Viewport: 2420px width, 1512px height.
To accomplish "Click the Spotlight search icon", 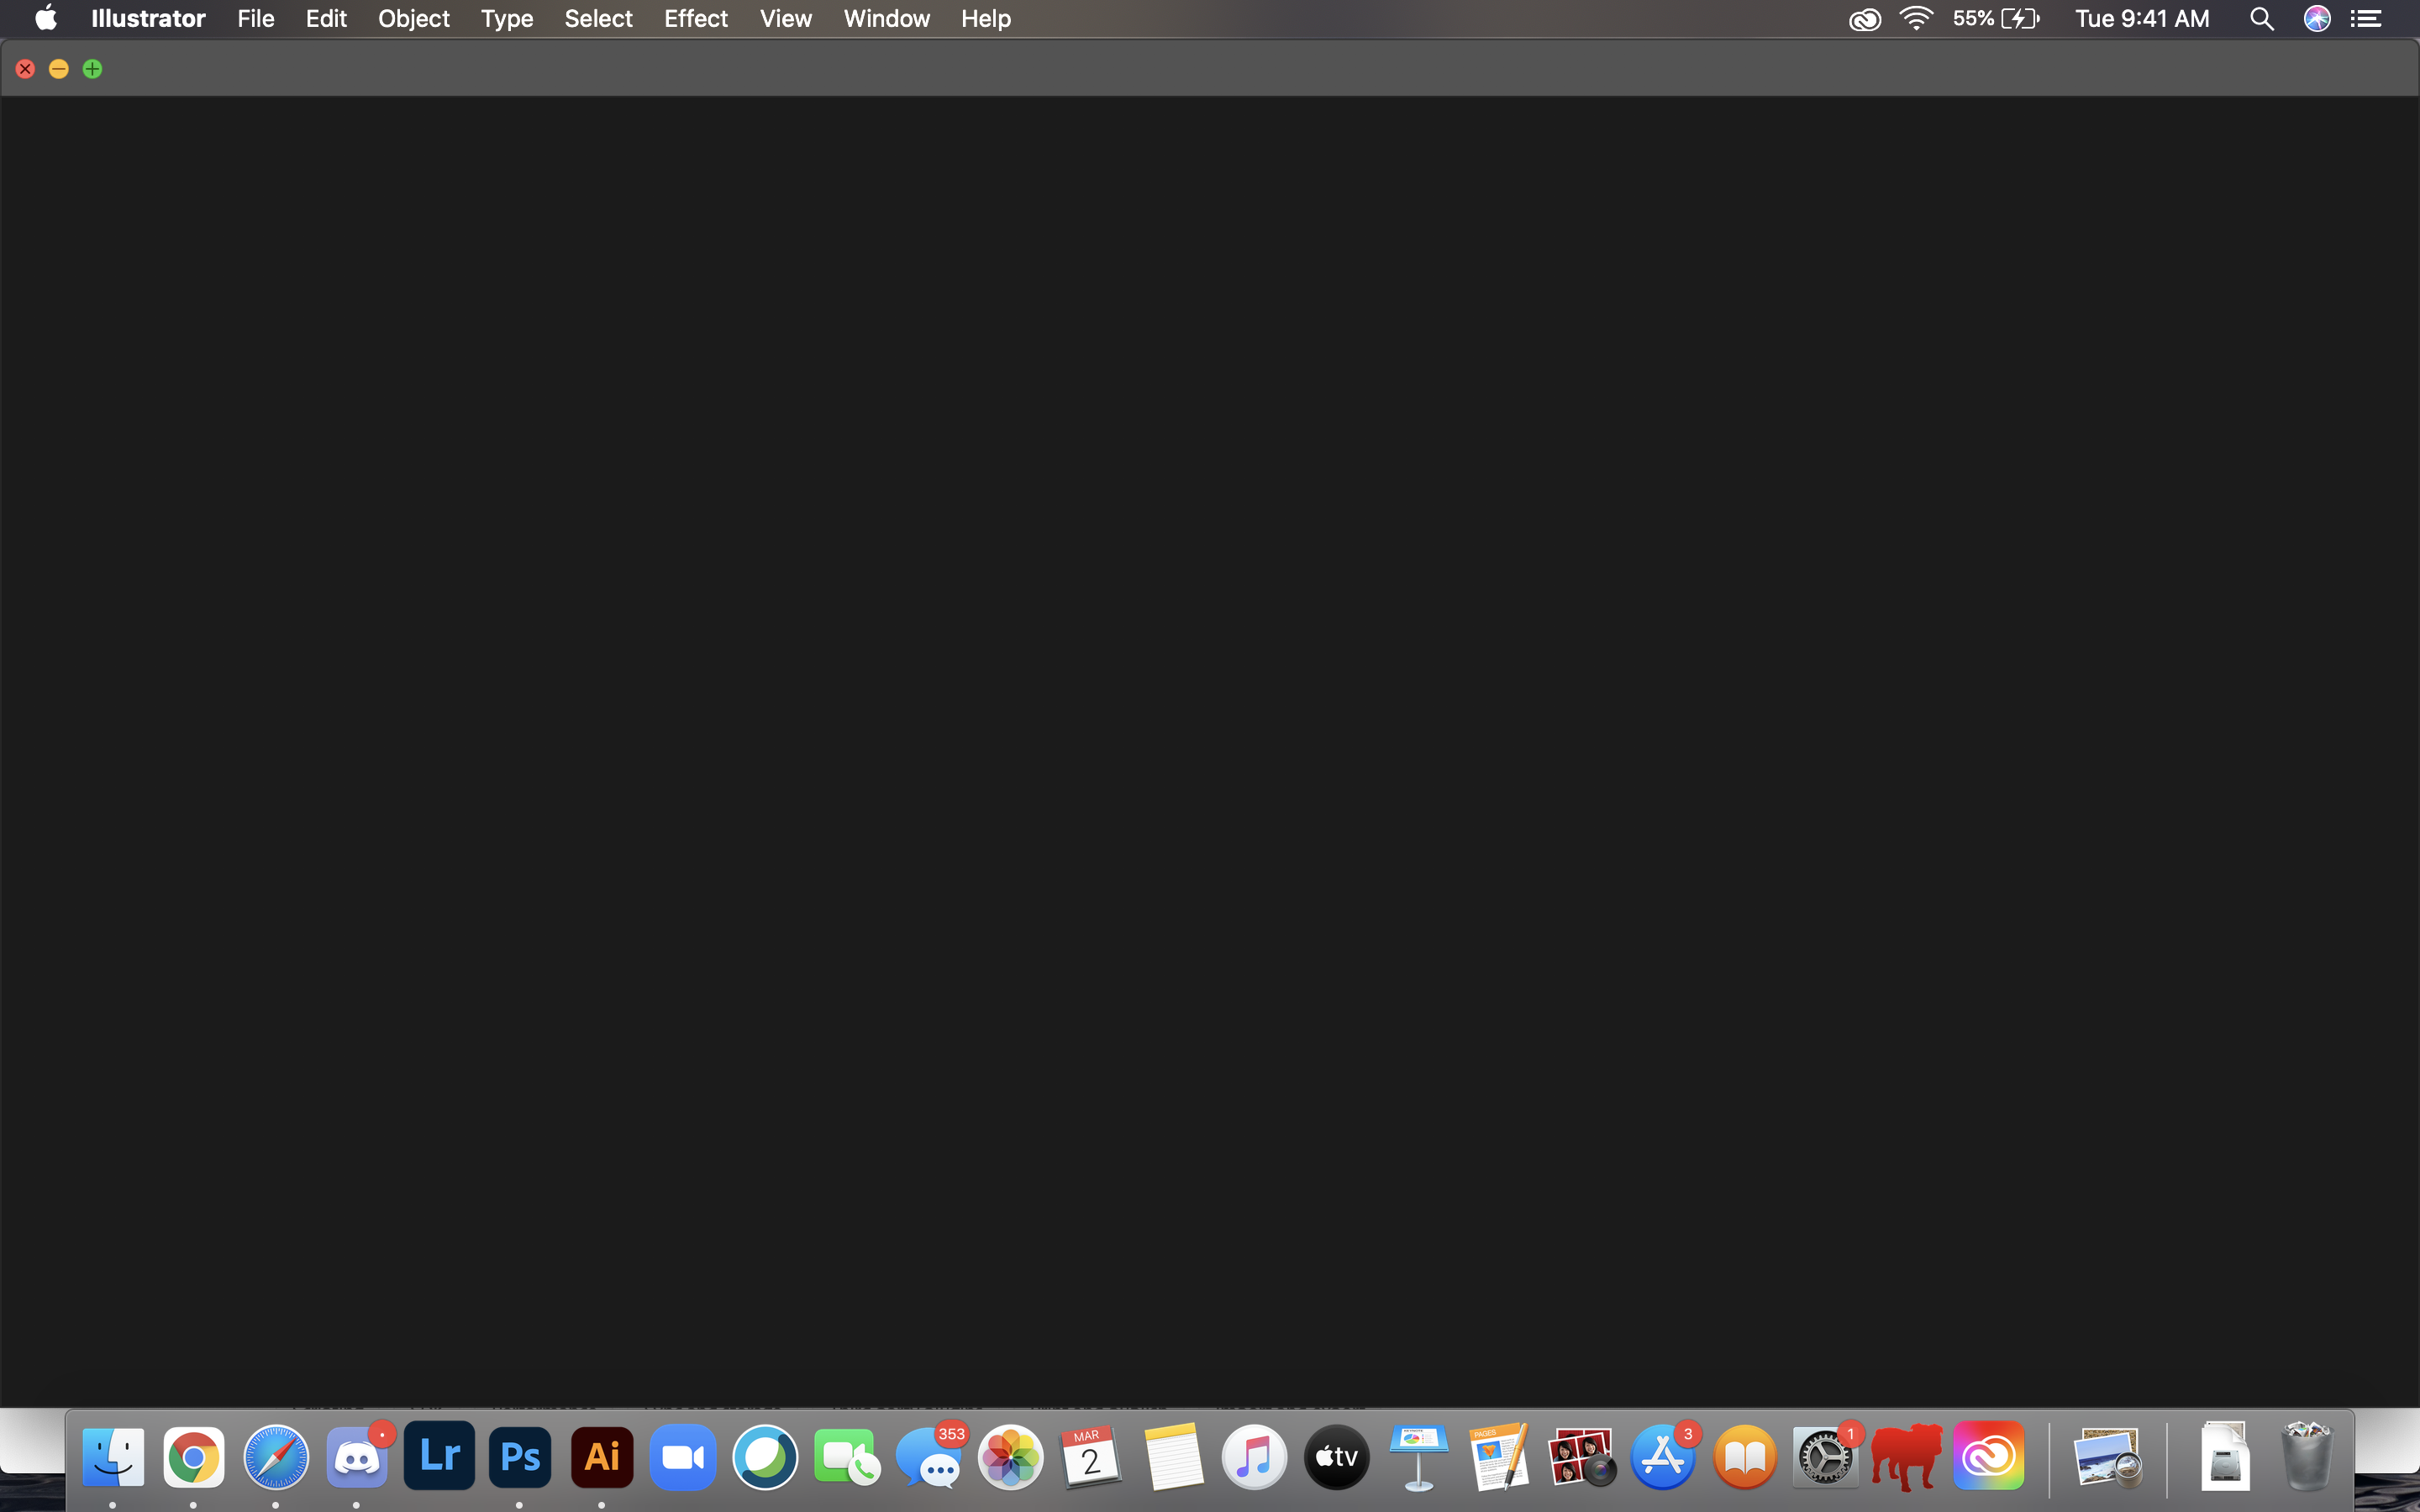I will coord(2261,18).
